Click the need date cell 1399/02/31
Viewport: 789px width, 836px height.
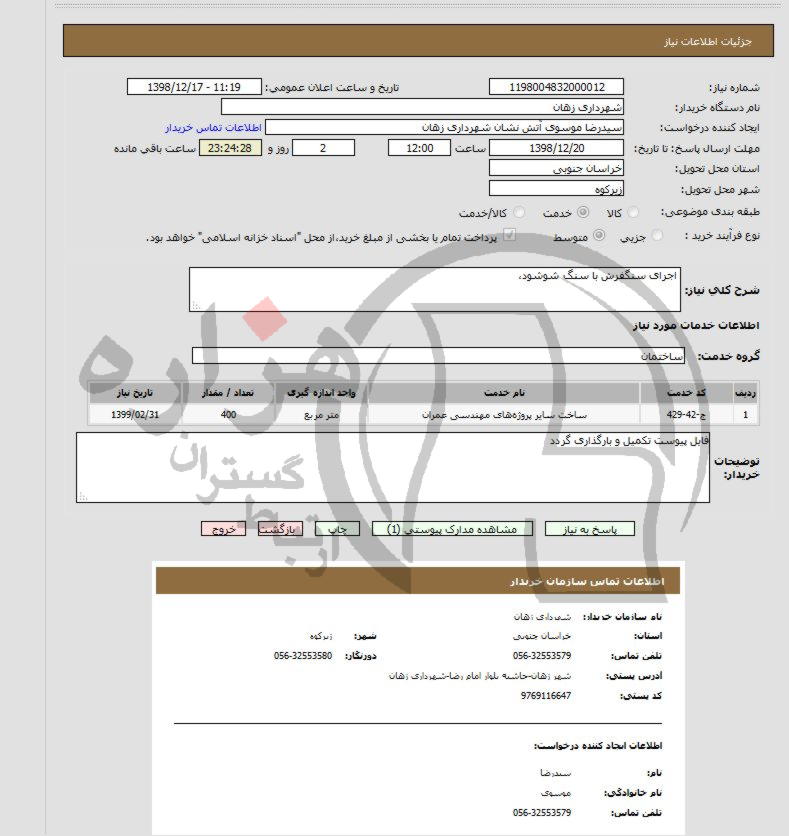pos(135,414)
